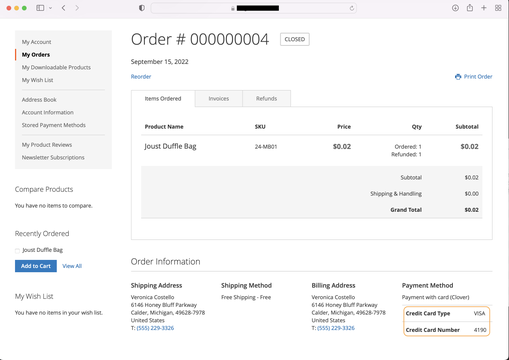Click the printer icon beside Print Order
The height and width of the screenshot is (360, 509).
click(458, 77)
